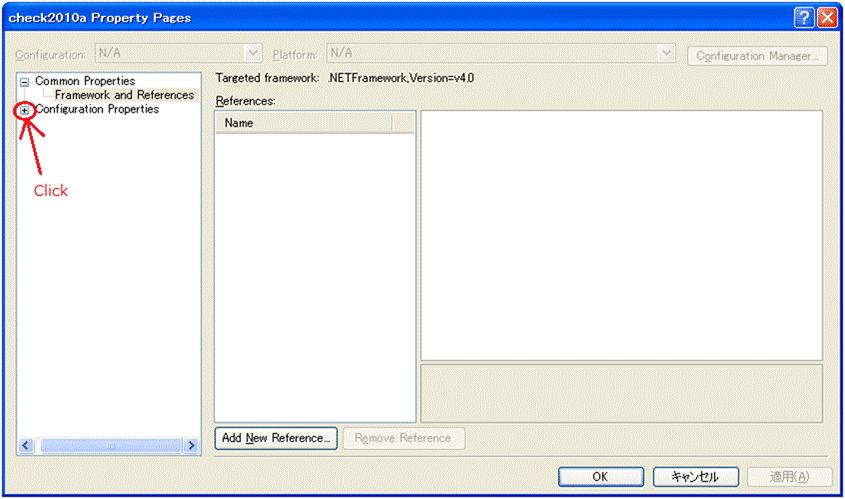Image resolution: width=845 pixels, height=499 pixels.
Task: Confirm the dialog with OK
Action: click(600, 477)
